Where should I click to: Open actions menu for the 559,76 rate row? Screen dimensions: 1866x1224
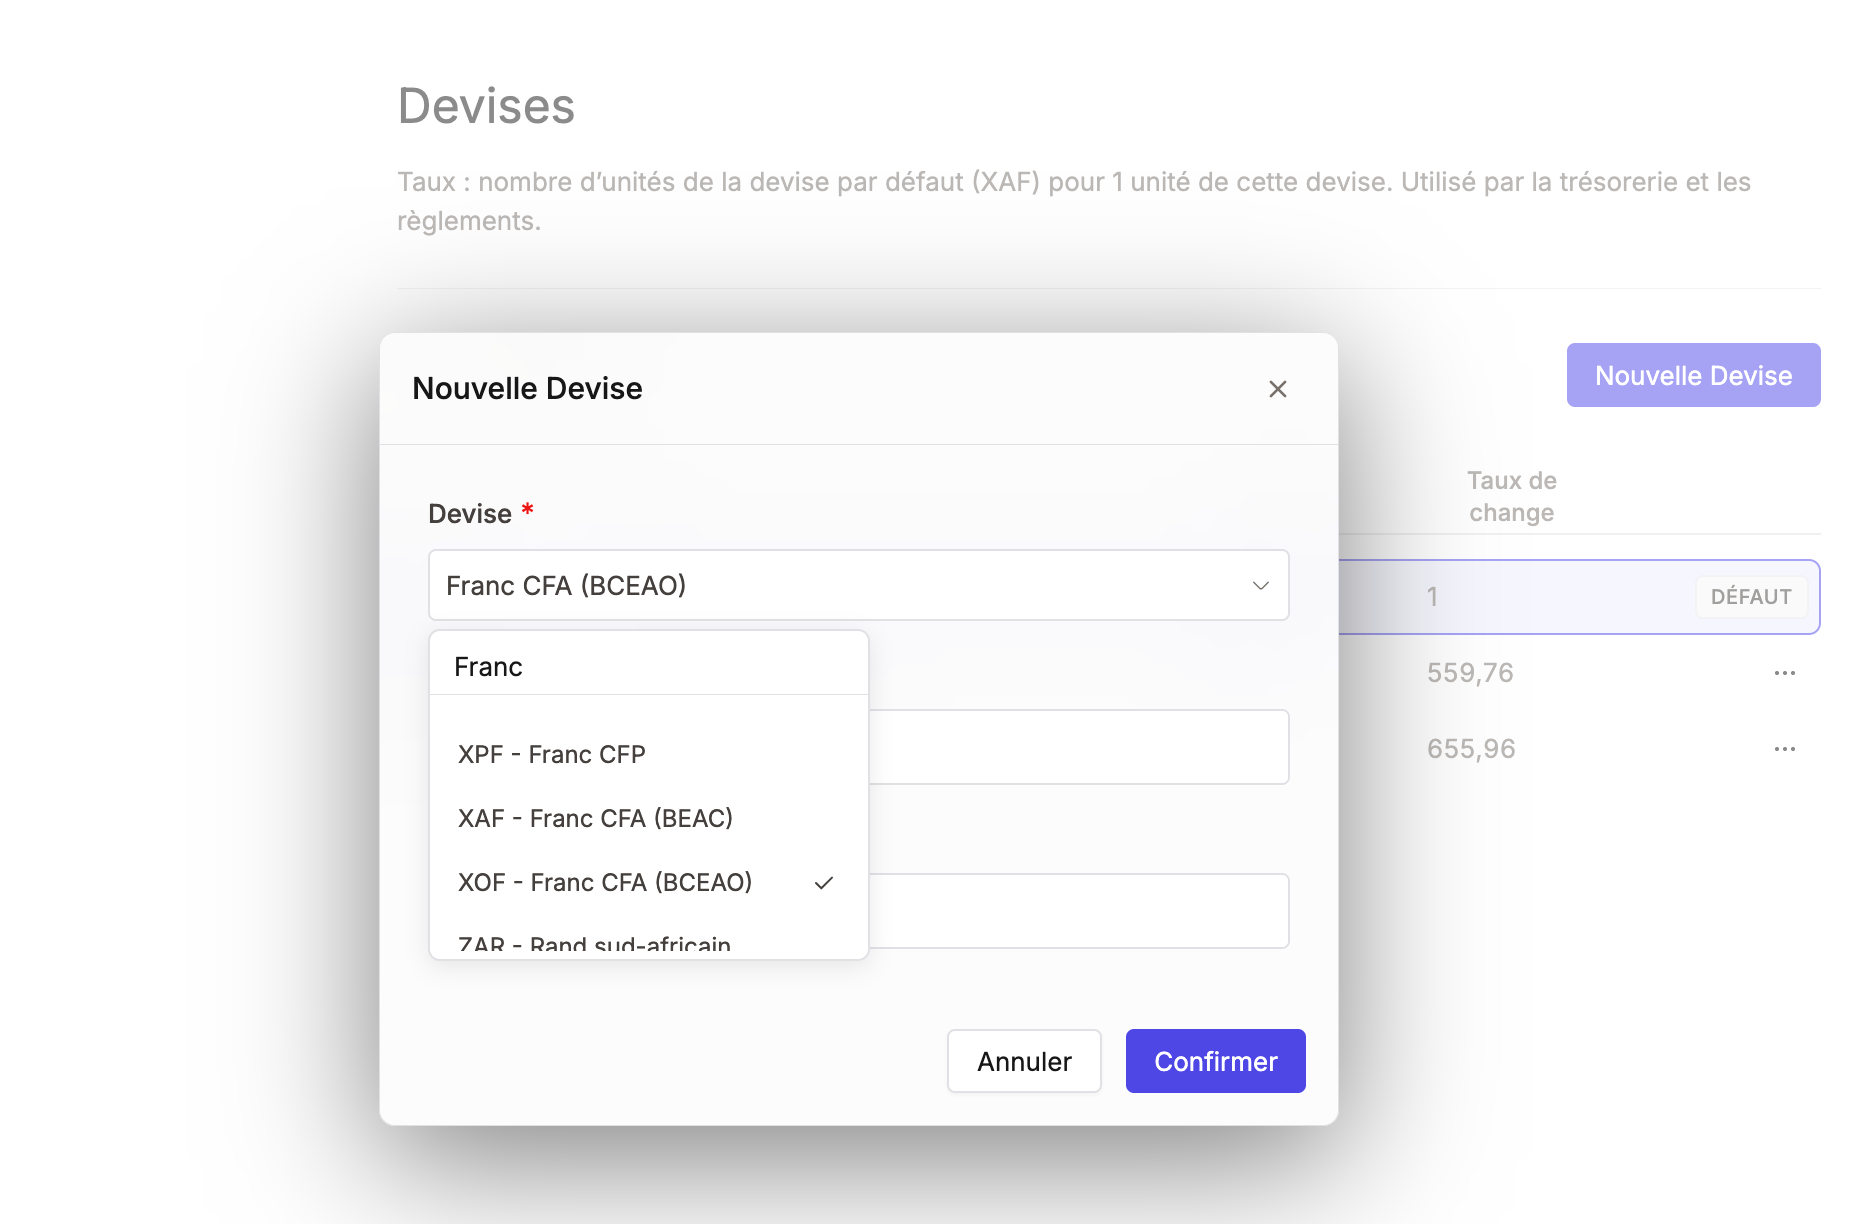pyautogui.click(x=1784, y=673)
